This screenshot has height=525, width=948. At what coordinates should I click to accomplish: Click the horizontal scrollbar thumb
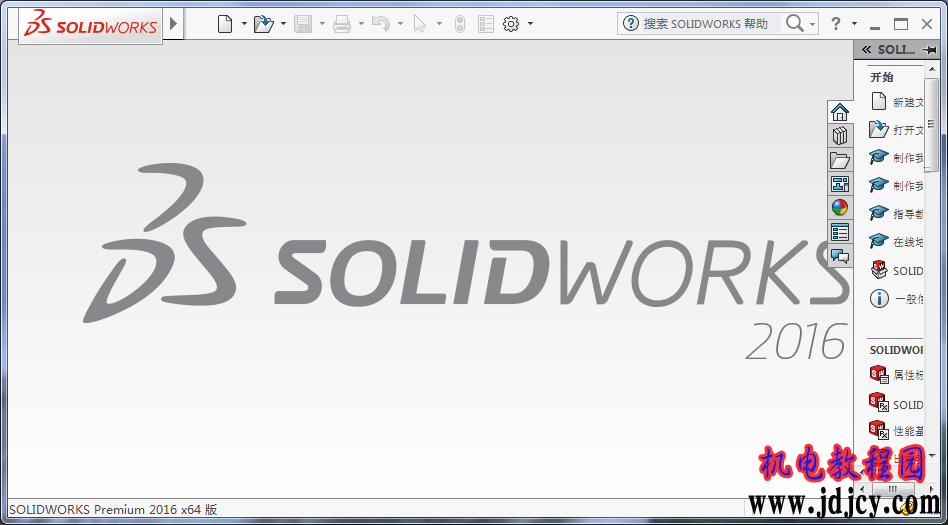pos(892,488)
